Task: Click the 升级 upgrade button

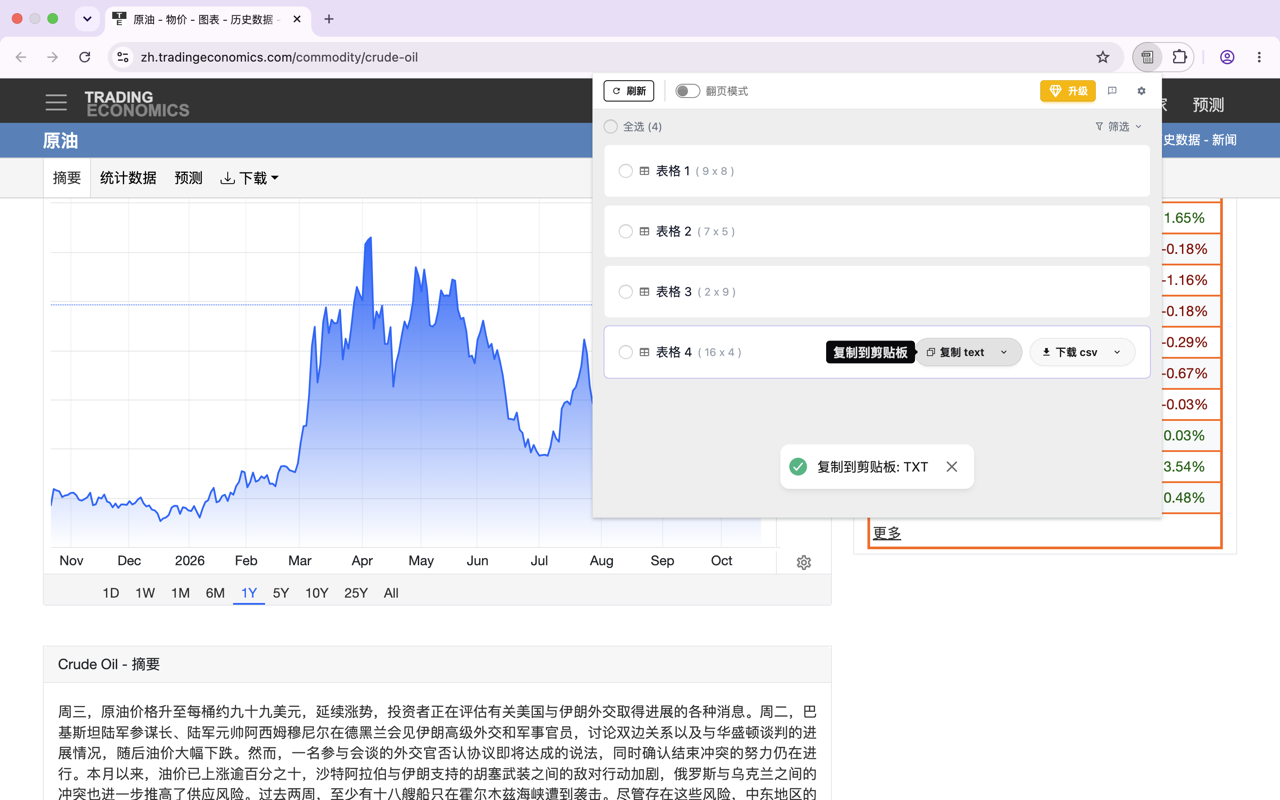Action: point(1068,91)
